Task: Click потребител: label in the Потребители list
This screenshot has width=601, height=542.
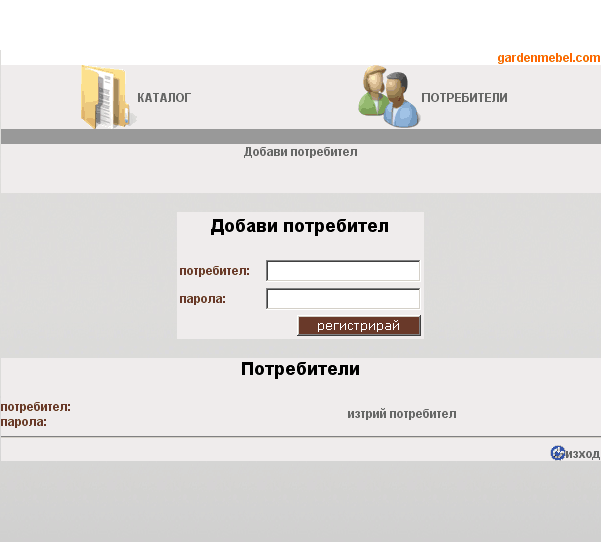Action: coord(36,407)
